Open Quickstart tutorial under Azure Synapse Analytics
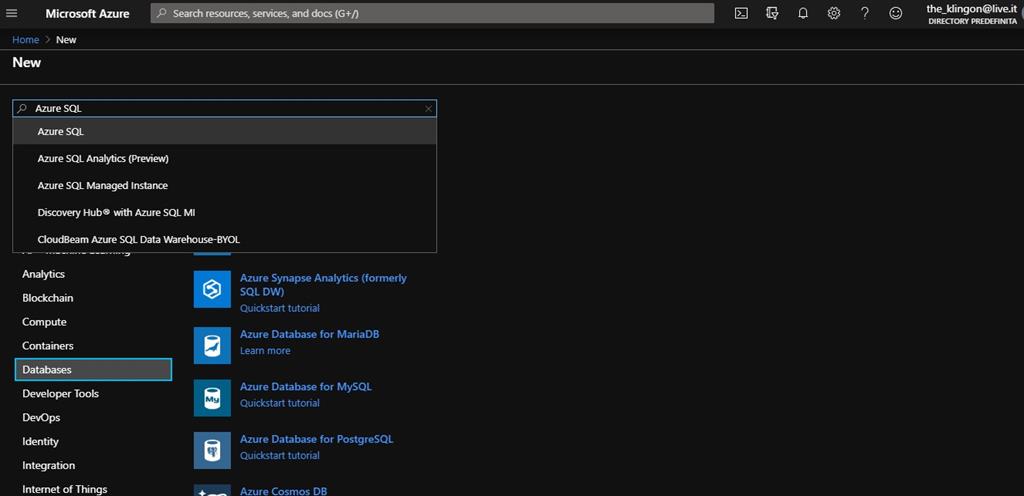The image size is (1024, 496). click(280, 308)
